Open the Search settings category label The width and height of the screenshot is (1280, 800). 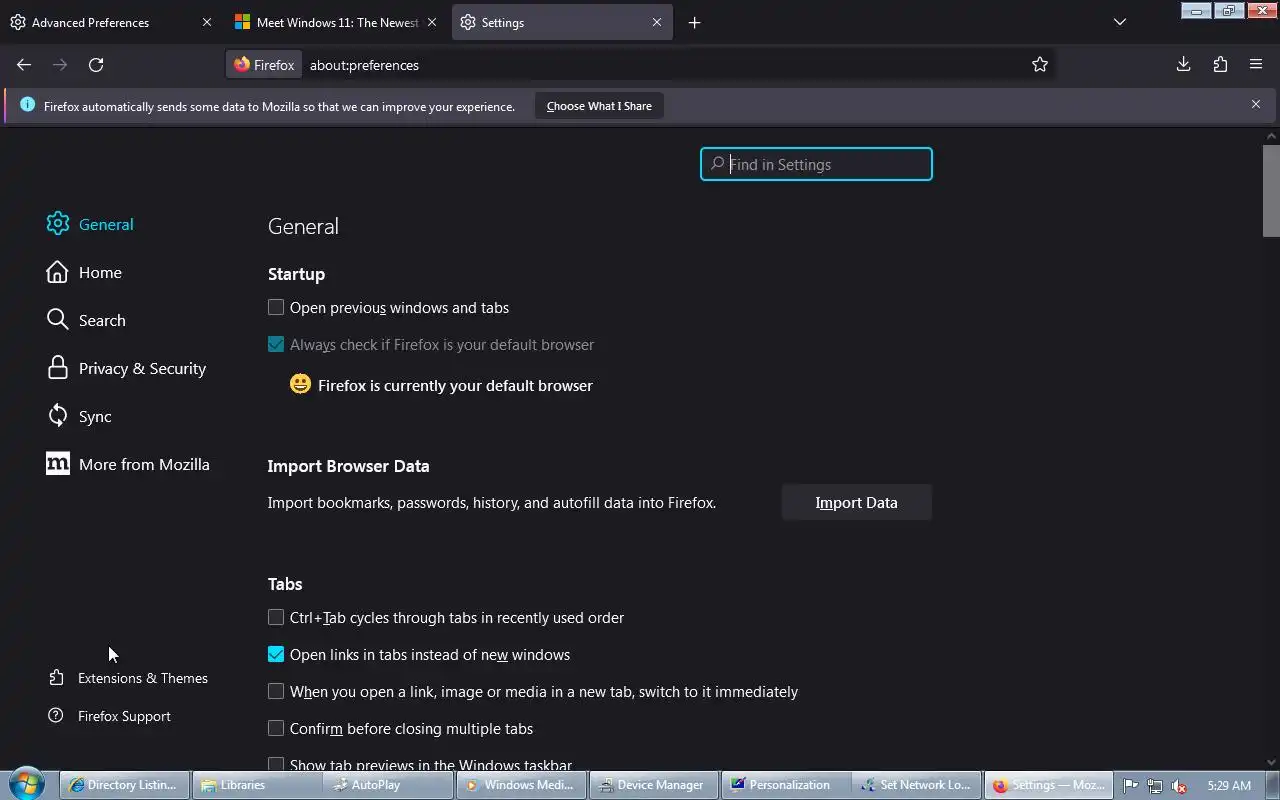tap(102, 320)
